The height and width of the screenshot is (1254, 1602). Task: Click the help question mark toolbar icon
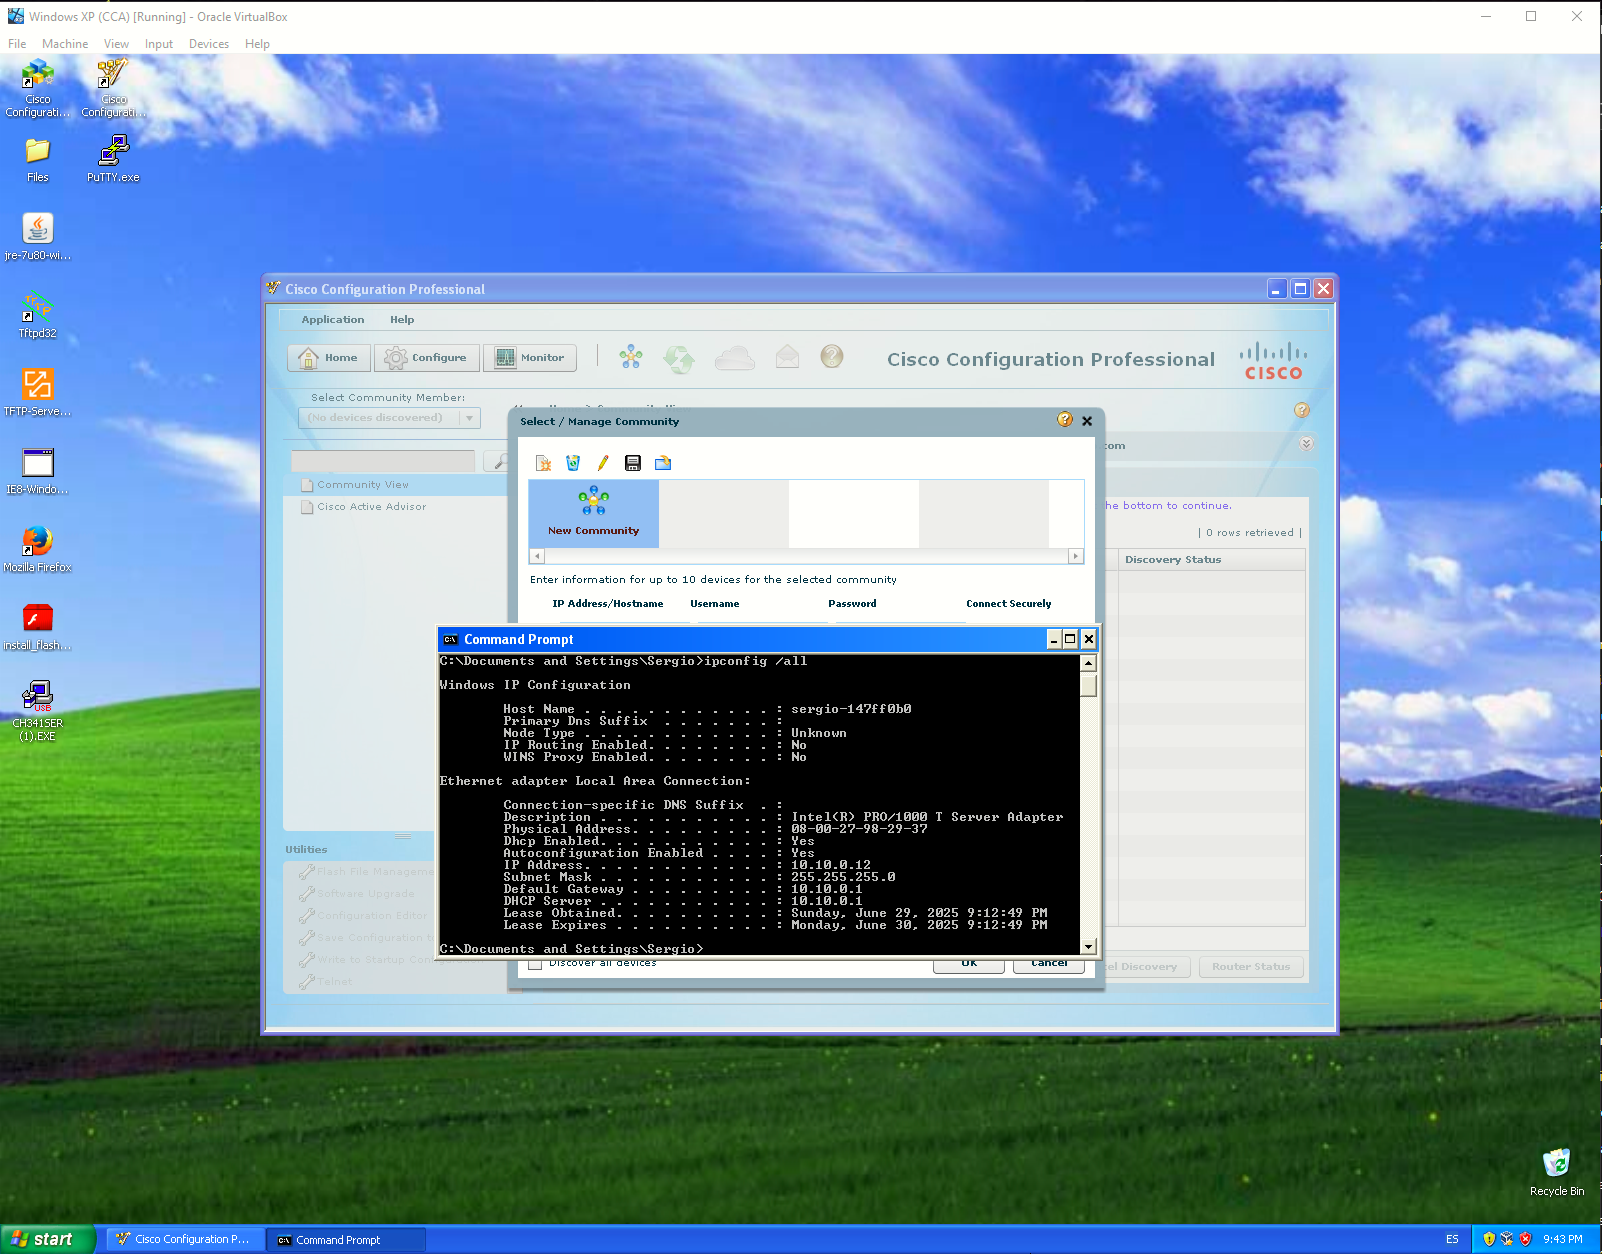832,356
